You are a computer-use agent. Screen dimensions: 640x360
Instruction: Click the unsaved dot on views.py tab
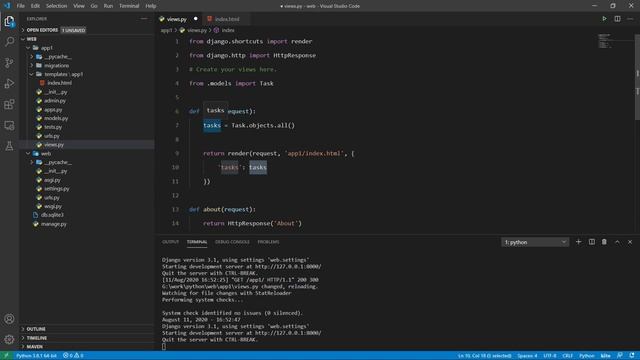(196, 19)
